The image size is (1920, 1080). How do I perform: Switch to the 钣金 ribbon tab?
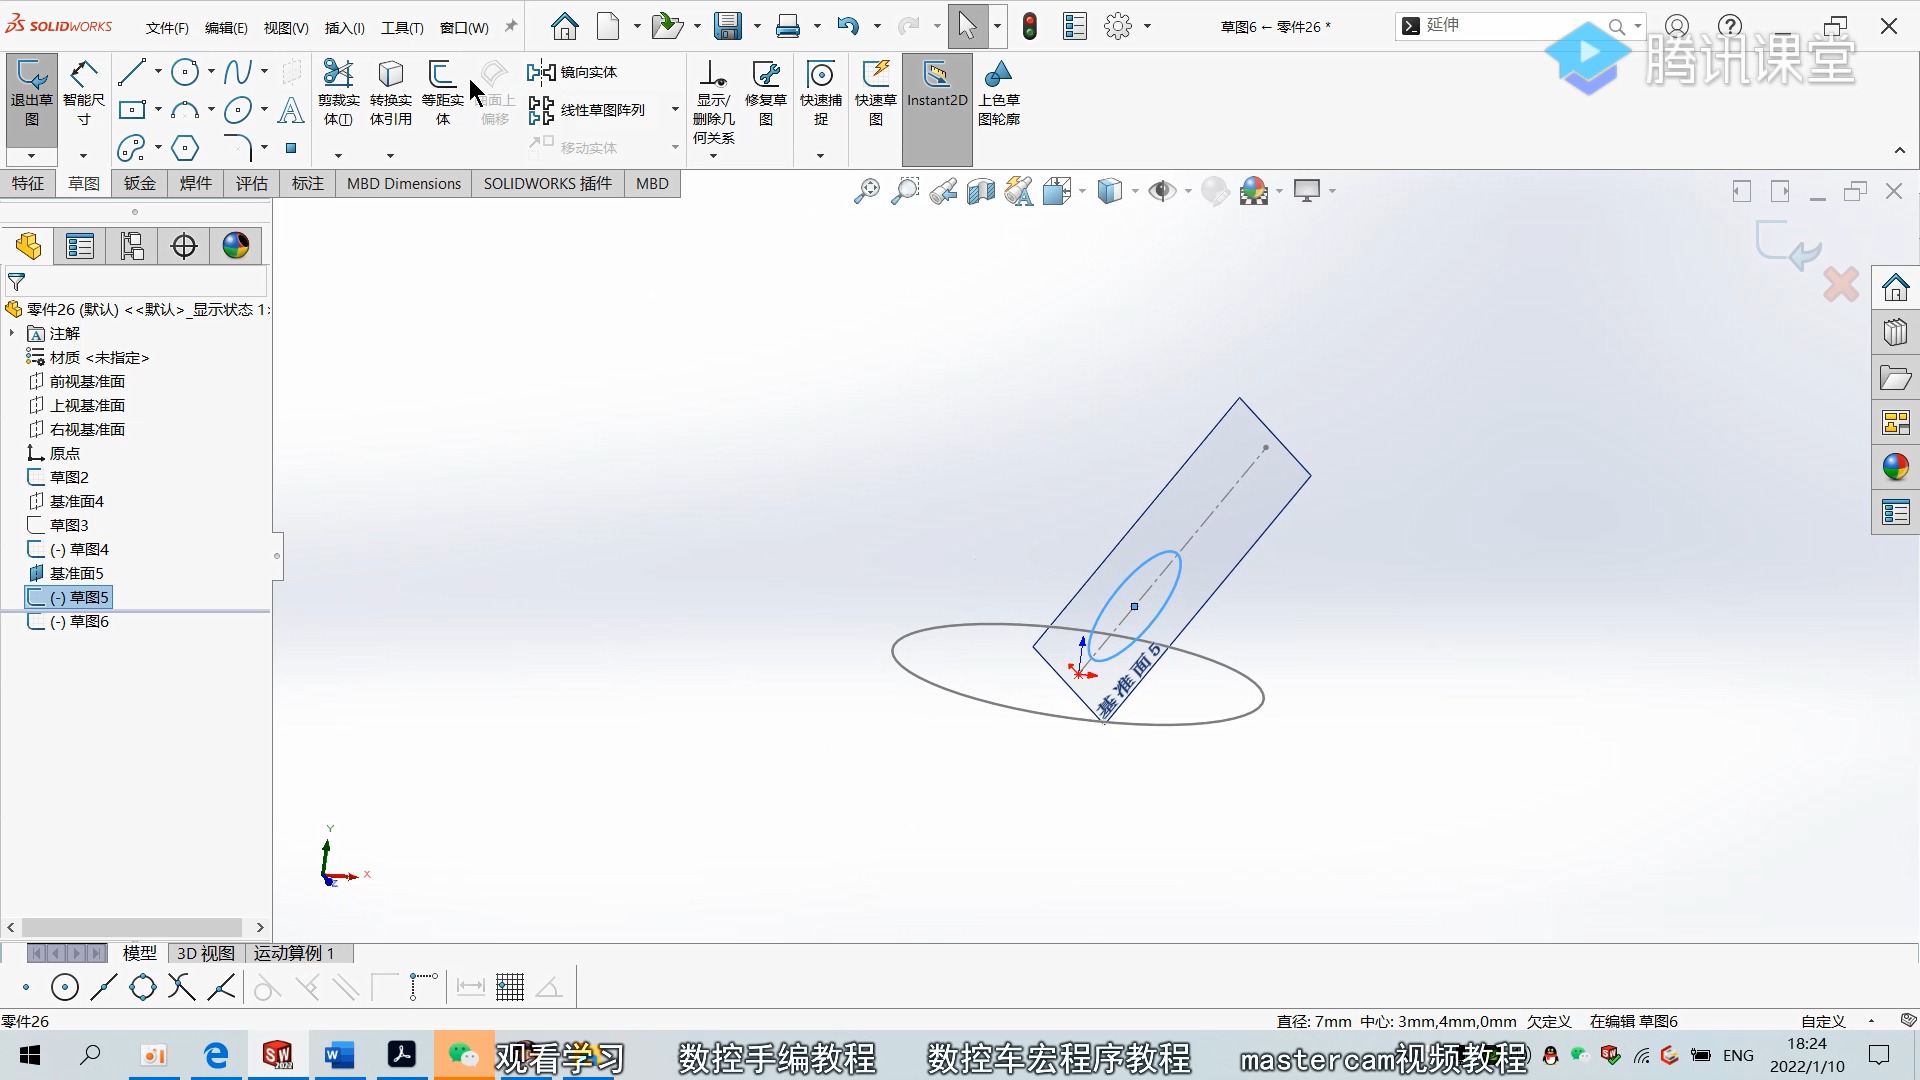(140, 183)
